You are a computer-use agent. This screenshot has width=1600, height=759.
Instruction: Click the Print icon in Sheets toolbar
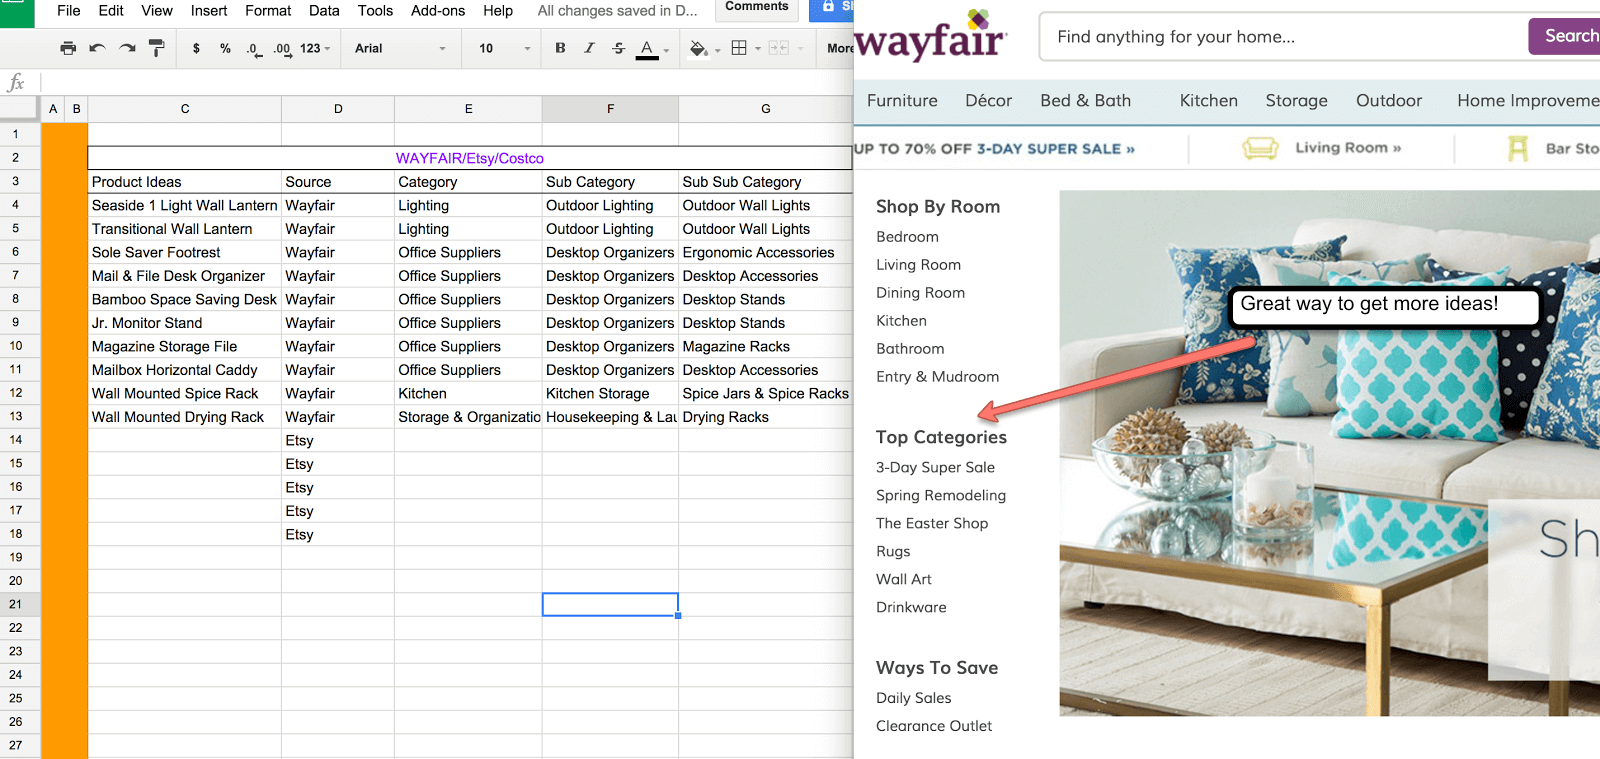[x=68, y=48]
